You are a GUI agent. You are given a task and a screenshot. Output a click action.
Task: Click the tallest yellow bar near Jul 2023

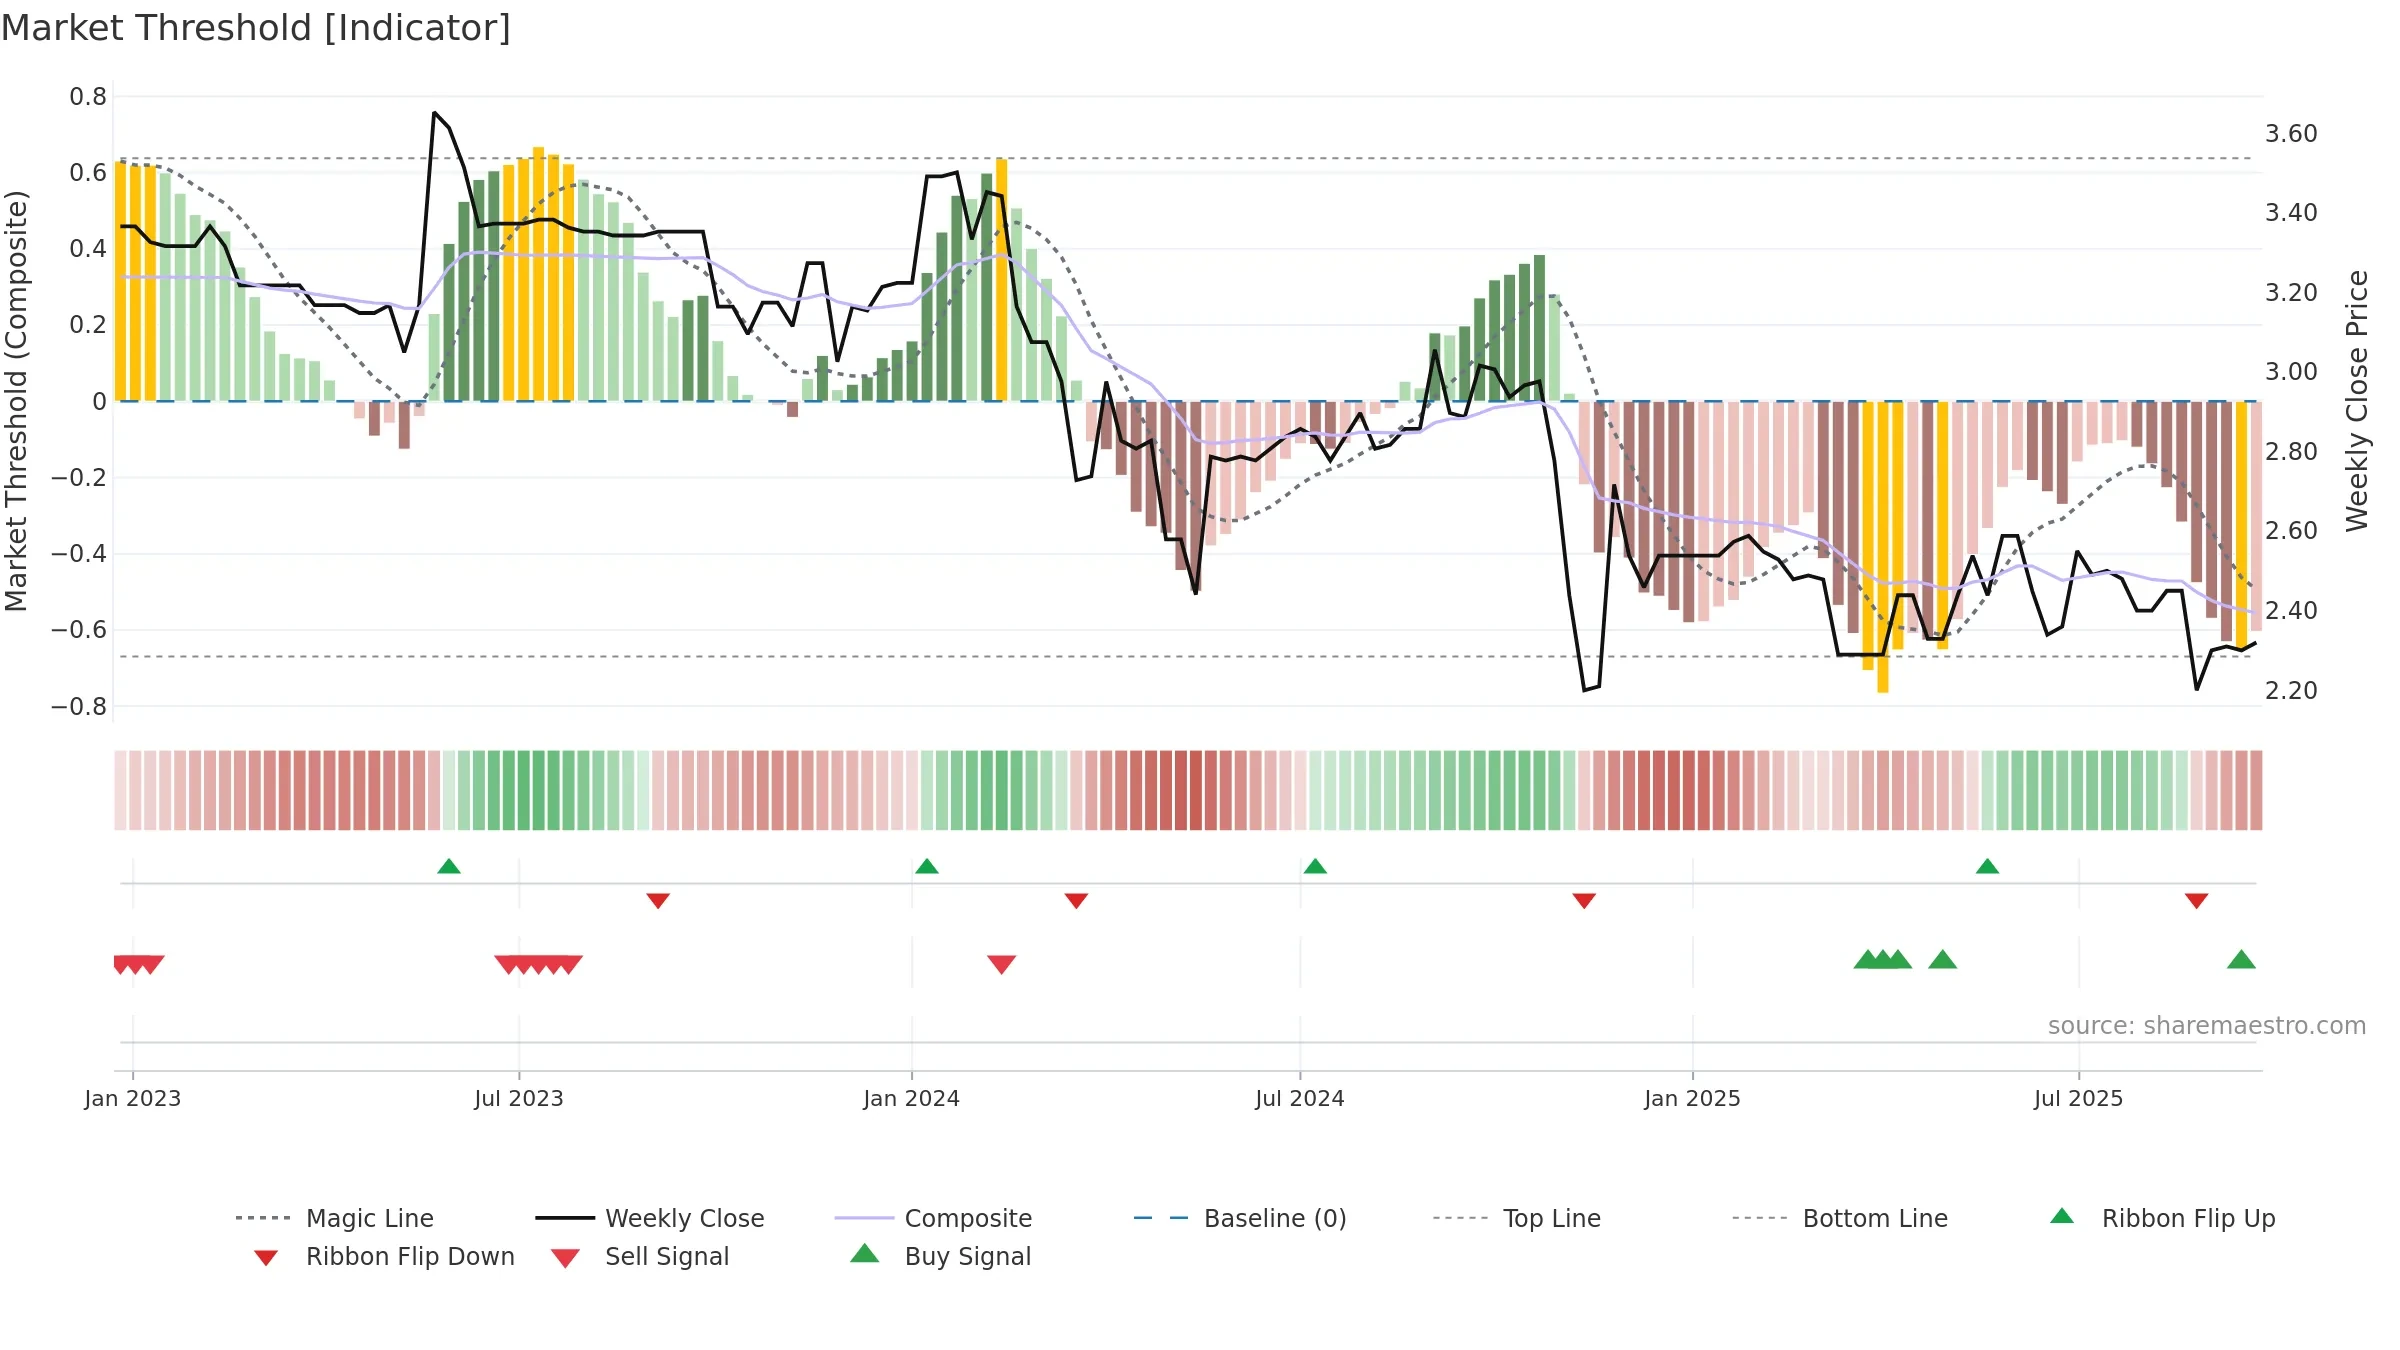[538, 274]
